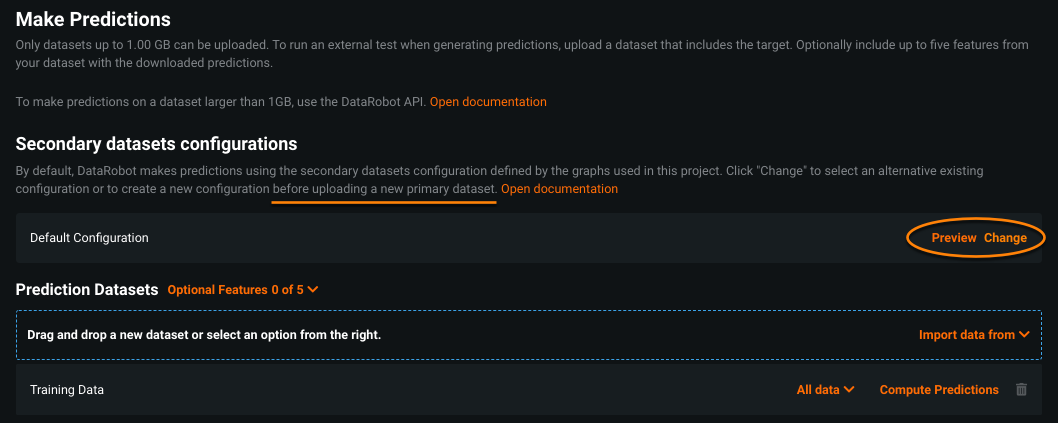Select the Default Configuration row label
Image resolution: width=1058 pixels, height=423 pixels.
(89, 238)
